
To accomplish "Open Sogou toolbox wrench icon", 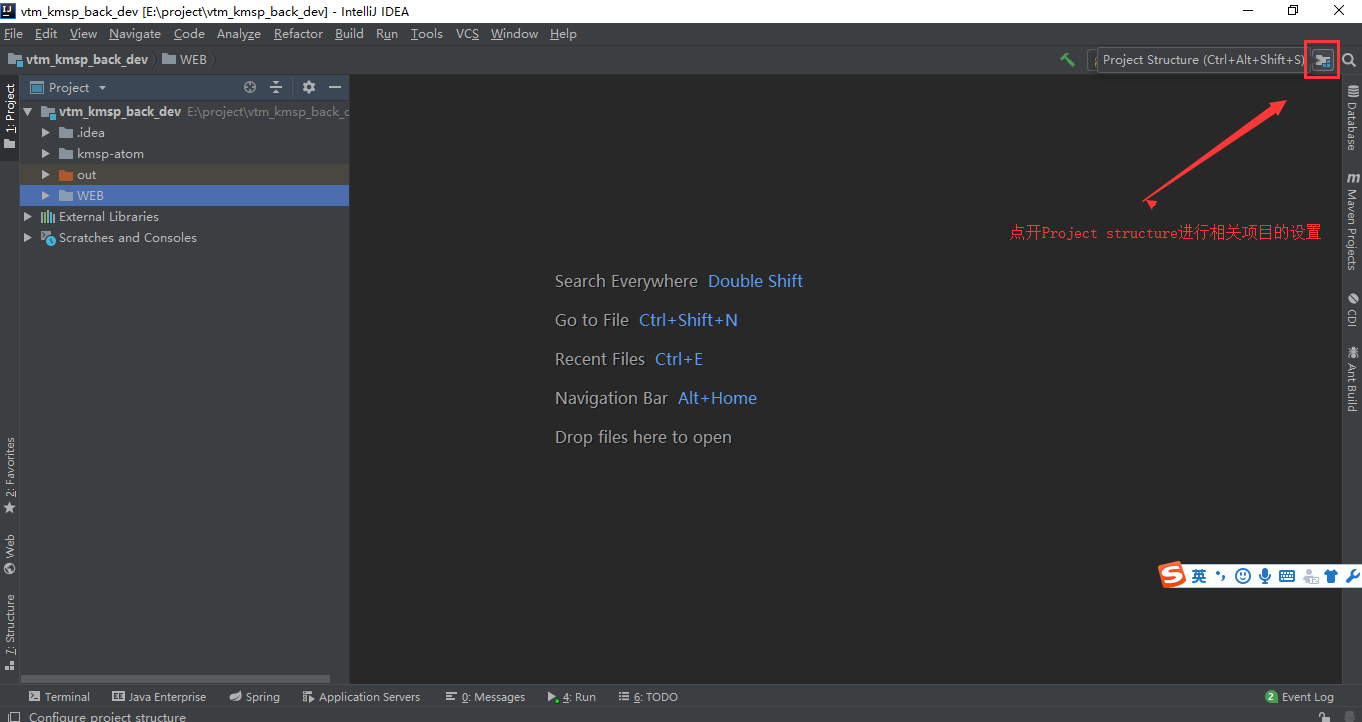I will 1352,576.
